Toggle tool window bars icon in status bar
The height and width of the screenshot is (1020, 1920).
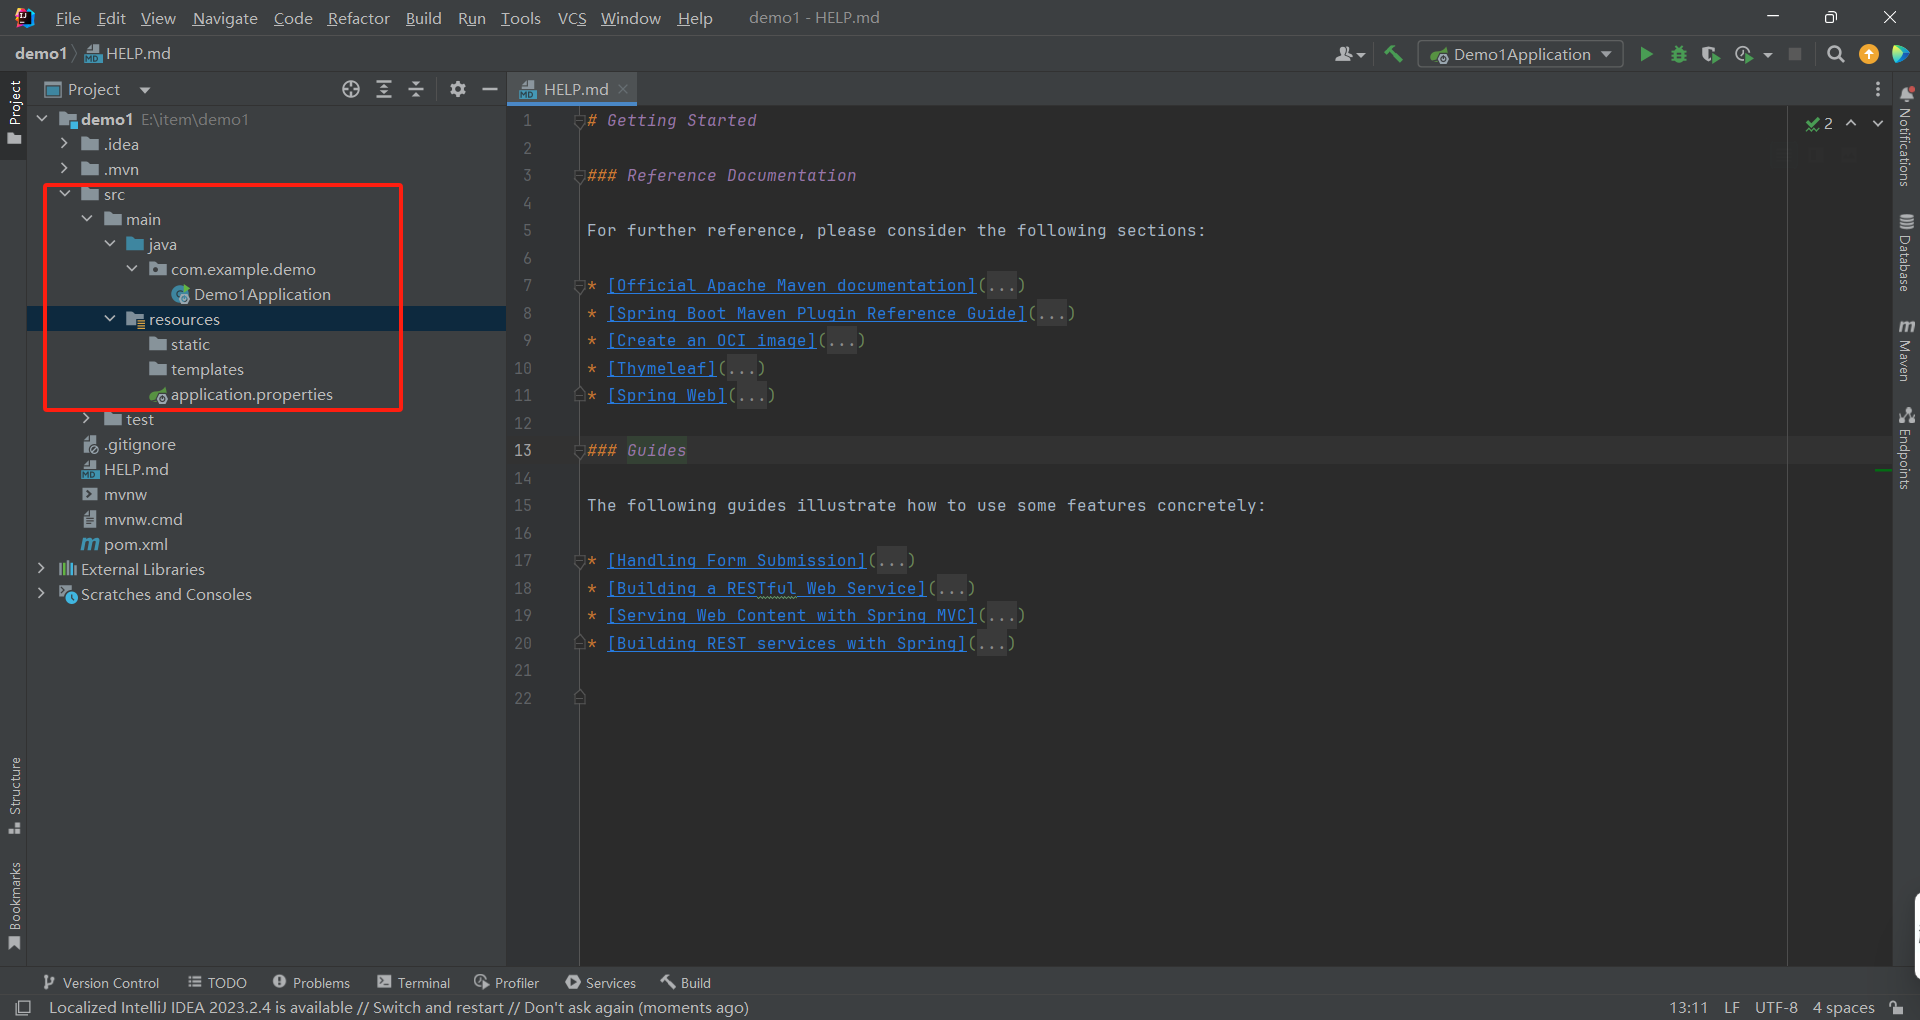coord(23,1008)
